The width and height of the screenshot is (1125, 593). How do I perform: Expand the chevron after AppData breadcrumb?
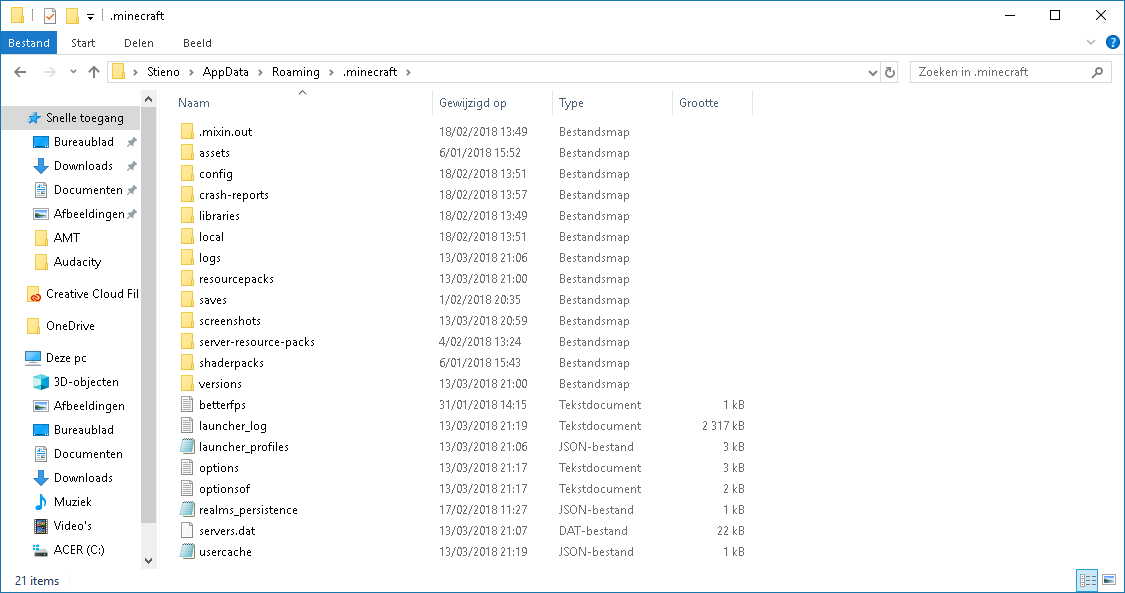(261, 72)
